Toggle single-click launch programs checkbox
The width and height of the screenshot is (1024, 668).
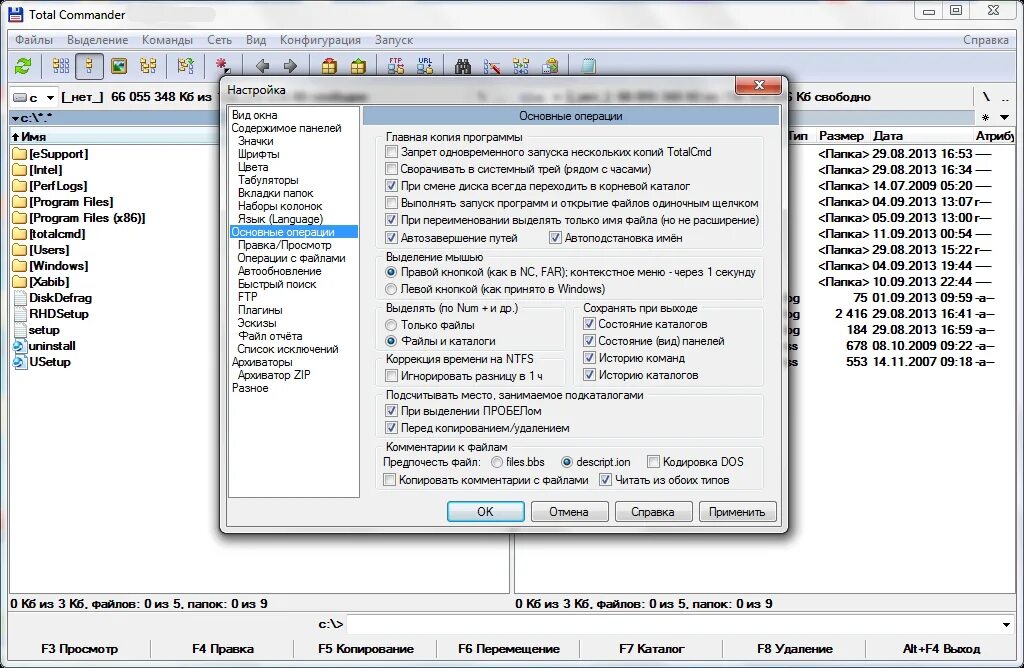pyautogui.click(x=391, y=203)
